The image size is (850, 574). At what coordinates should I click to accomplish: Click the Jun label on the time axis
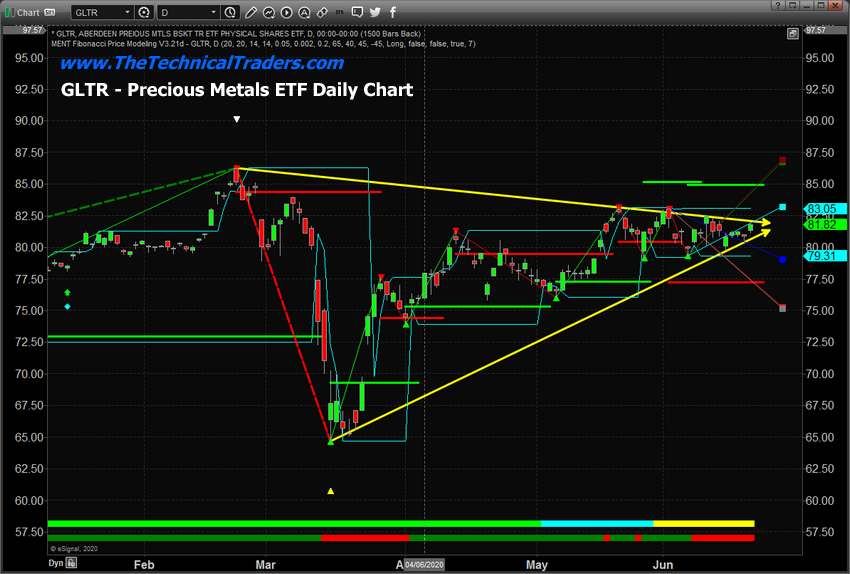click(x=662, y=565)
